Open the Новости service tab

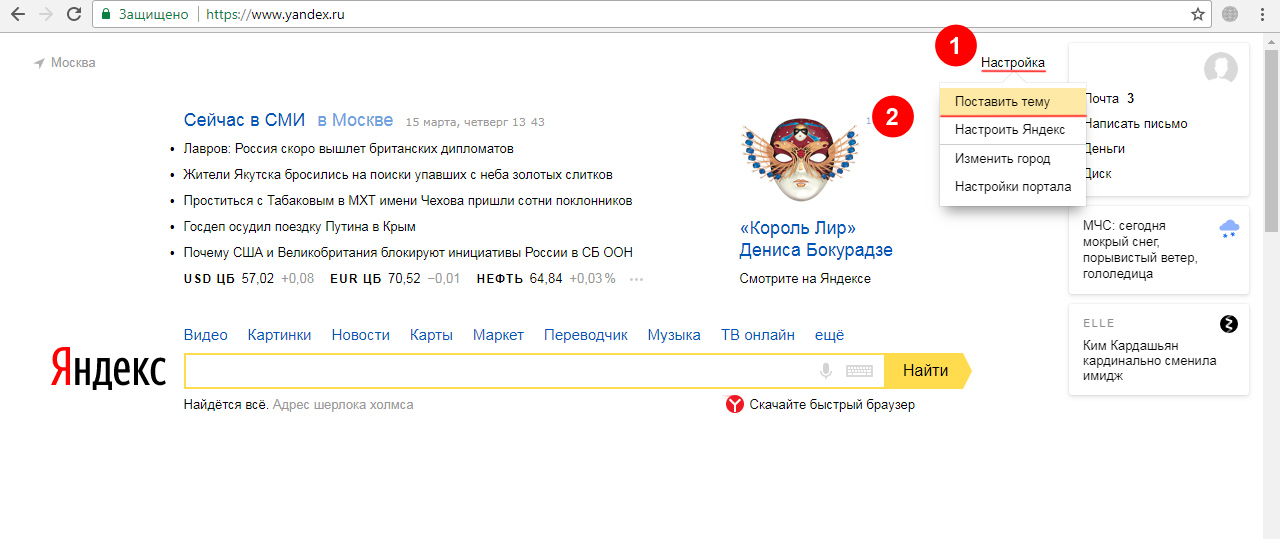click(361, 335)
